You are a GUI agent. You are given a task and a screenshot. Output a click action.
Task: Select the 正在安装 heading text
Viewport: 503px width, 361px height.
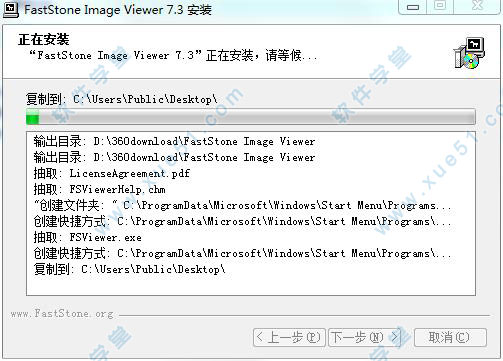tap(44, 39)
